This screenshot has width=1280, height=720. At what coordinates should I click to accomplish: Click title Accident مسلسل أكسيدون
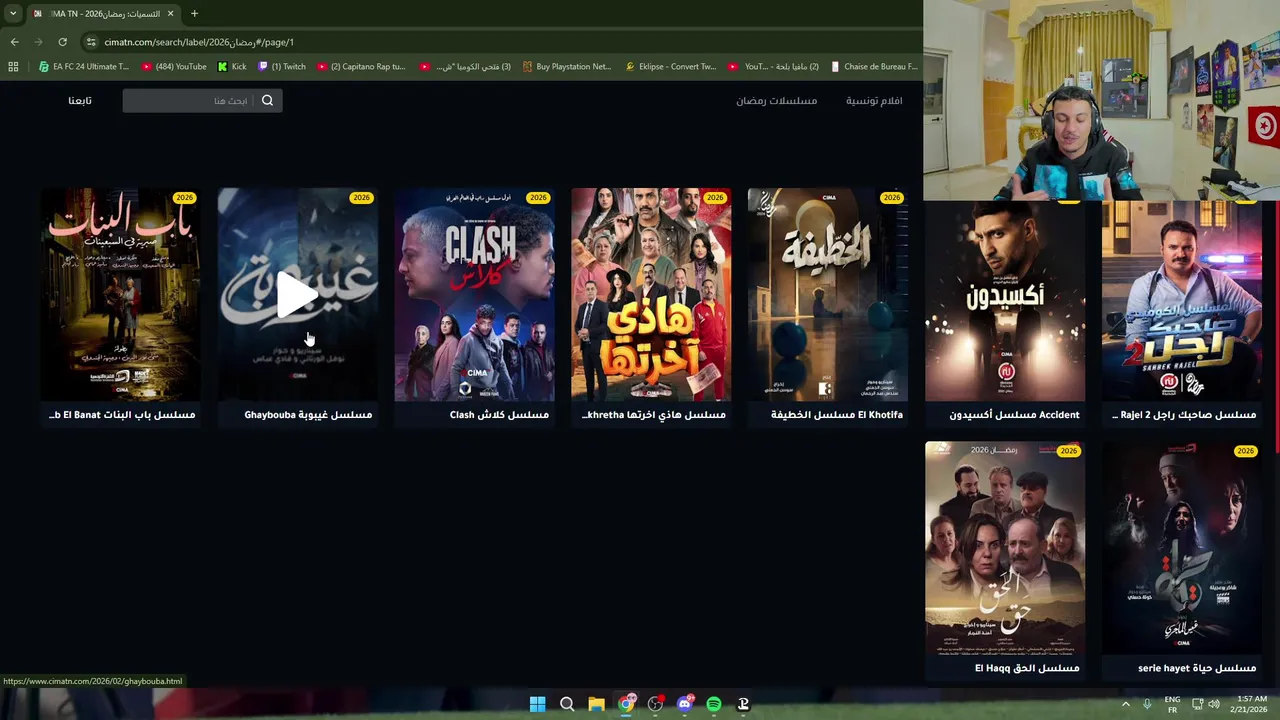click(x=1014, y=415)
